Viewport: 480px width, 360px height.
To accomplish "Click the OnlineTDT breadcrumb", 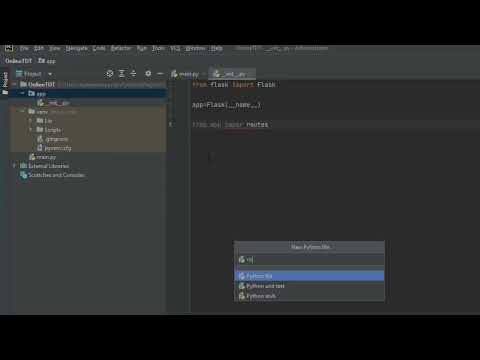I will point(19,61).
